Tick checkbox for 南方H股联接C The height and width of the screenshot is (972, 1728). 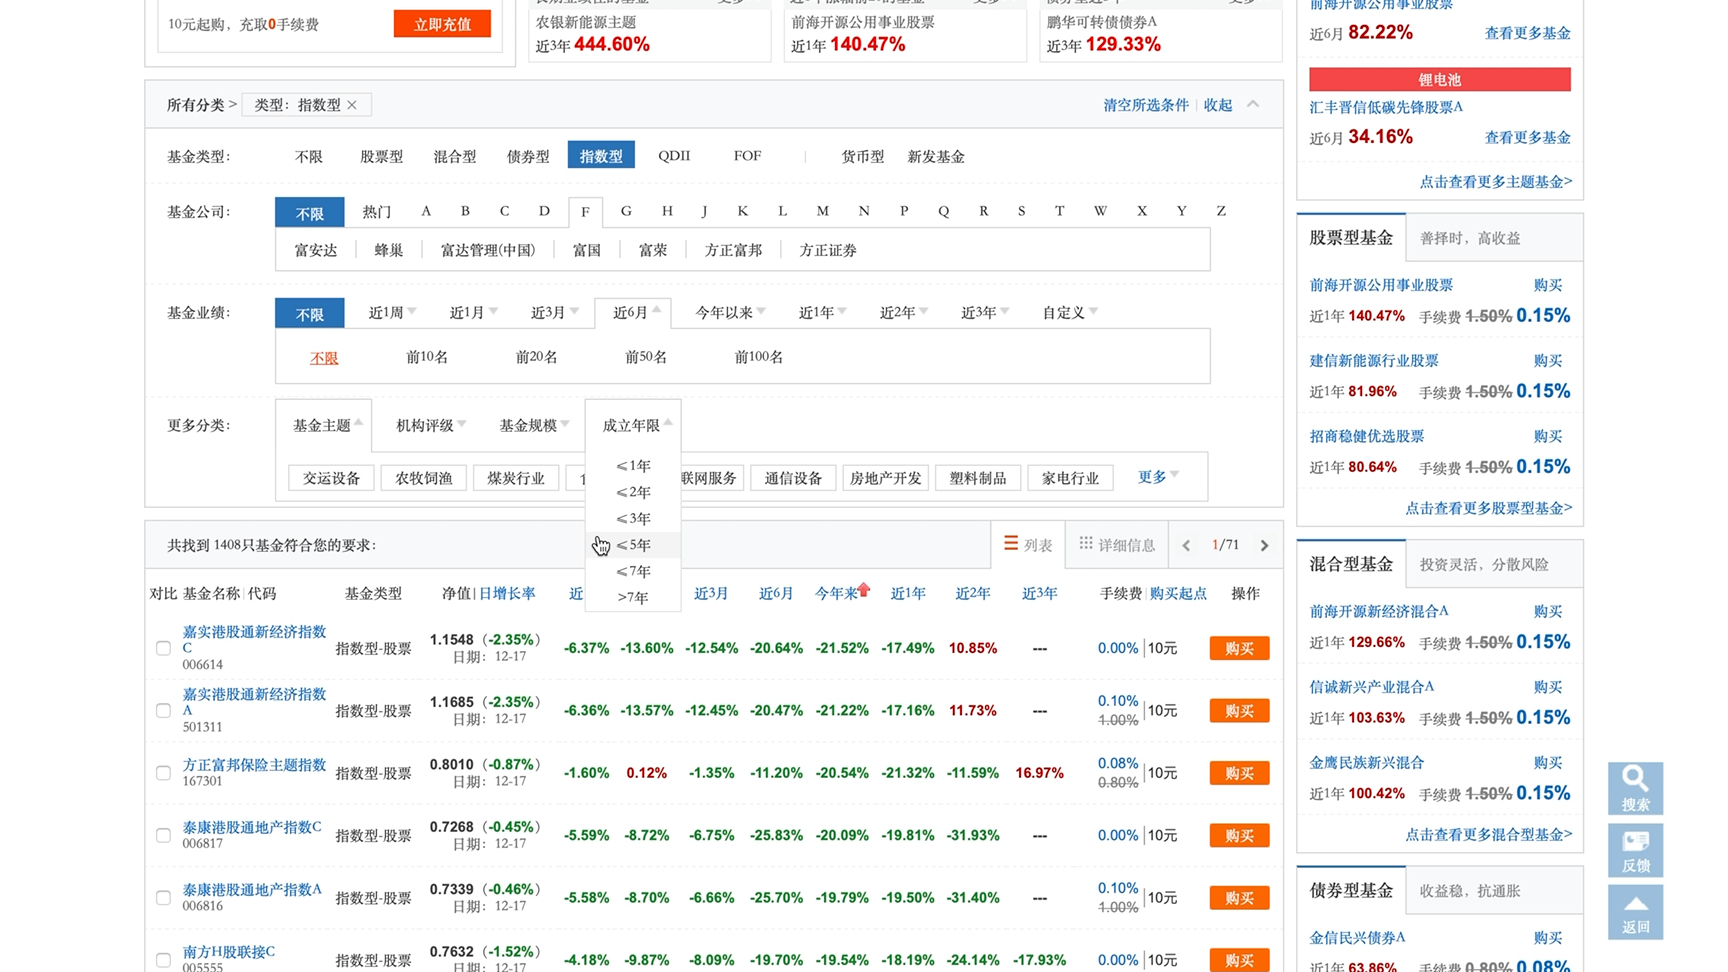point(163,960)
